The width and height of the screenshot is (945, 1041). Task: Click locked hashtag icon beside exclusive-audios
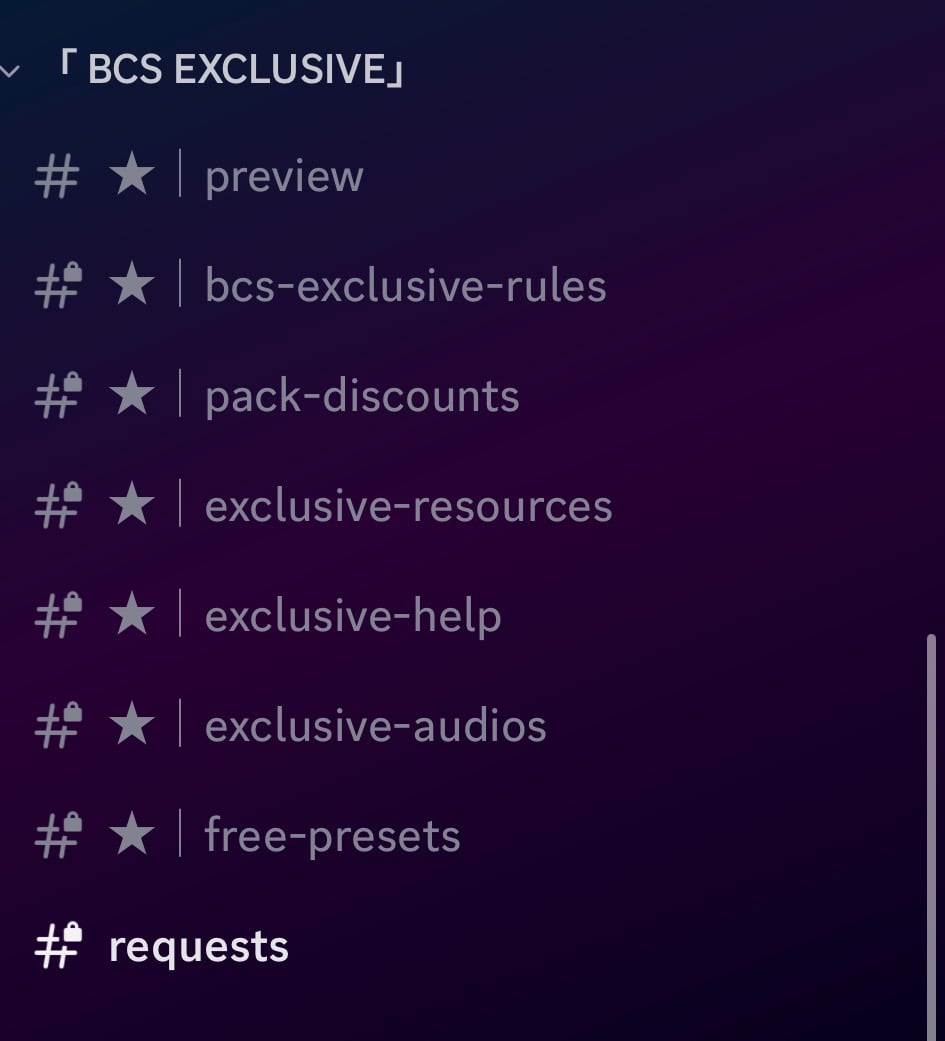click(58, 727)
